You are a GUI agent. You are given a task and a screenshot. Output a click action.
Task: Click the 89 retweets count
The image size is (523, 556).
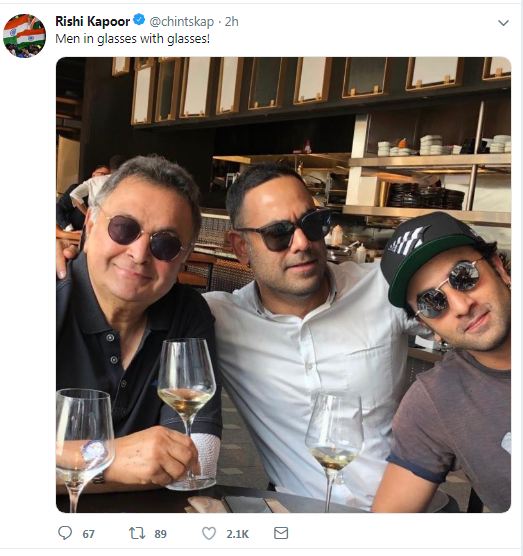(160, 534)
